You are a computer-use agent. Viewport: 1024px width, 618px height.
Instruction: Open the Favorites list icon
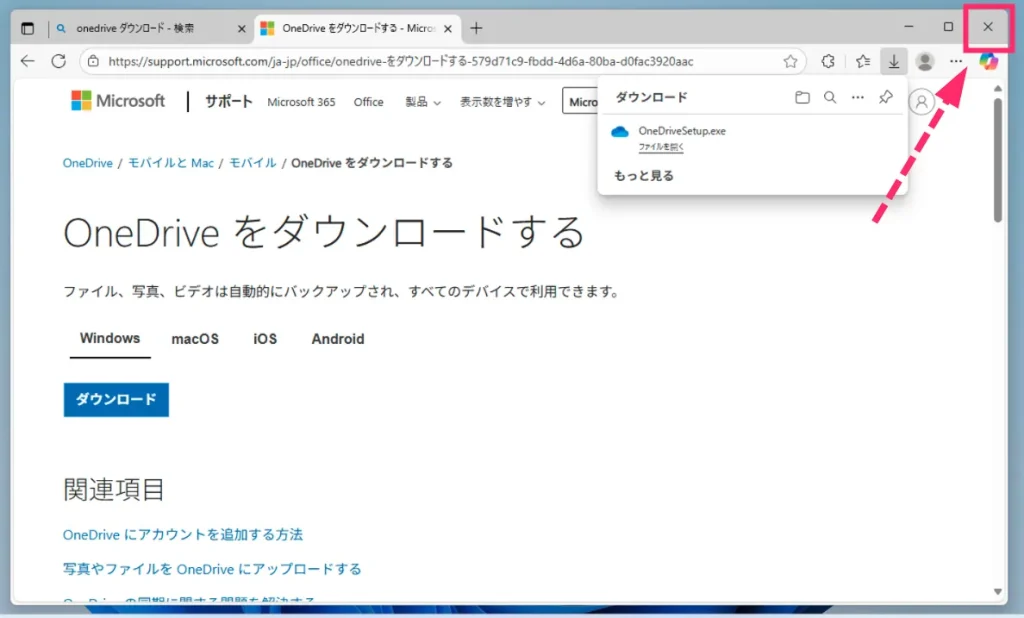863,61
